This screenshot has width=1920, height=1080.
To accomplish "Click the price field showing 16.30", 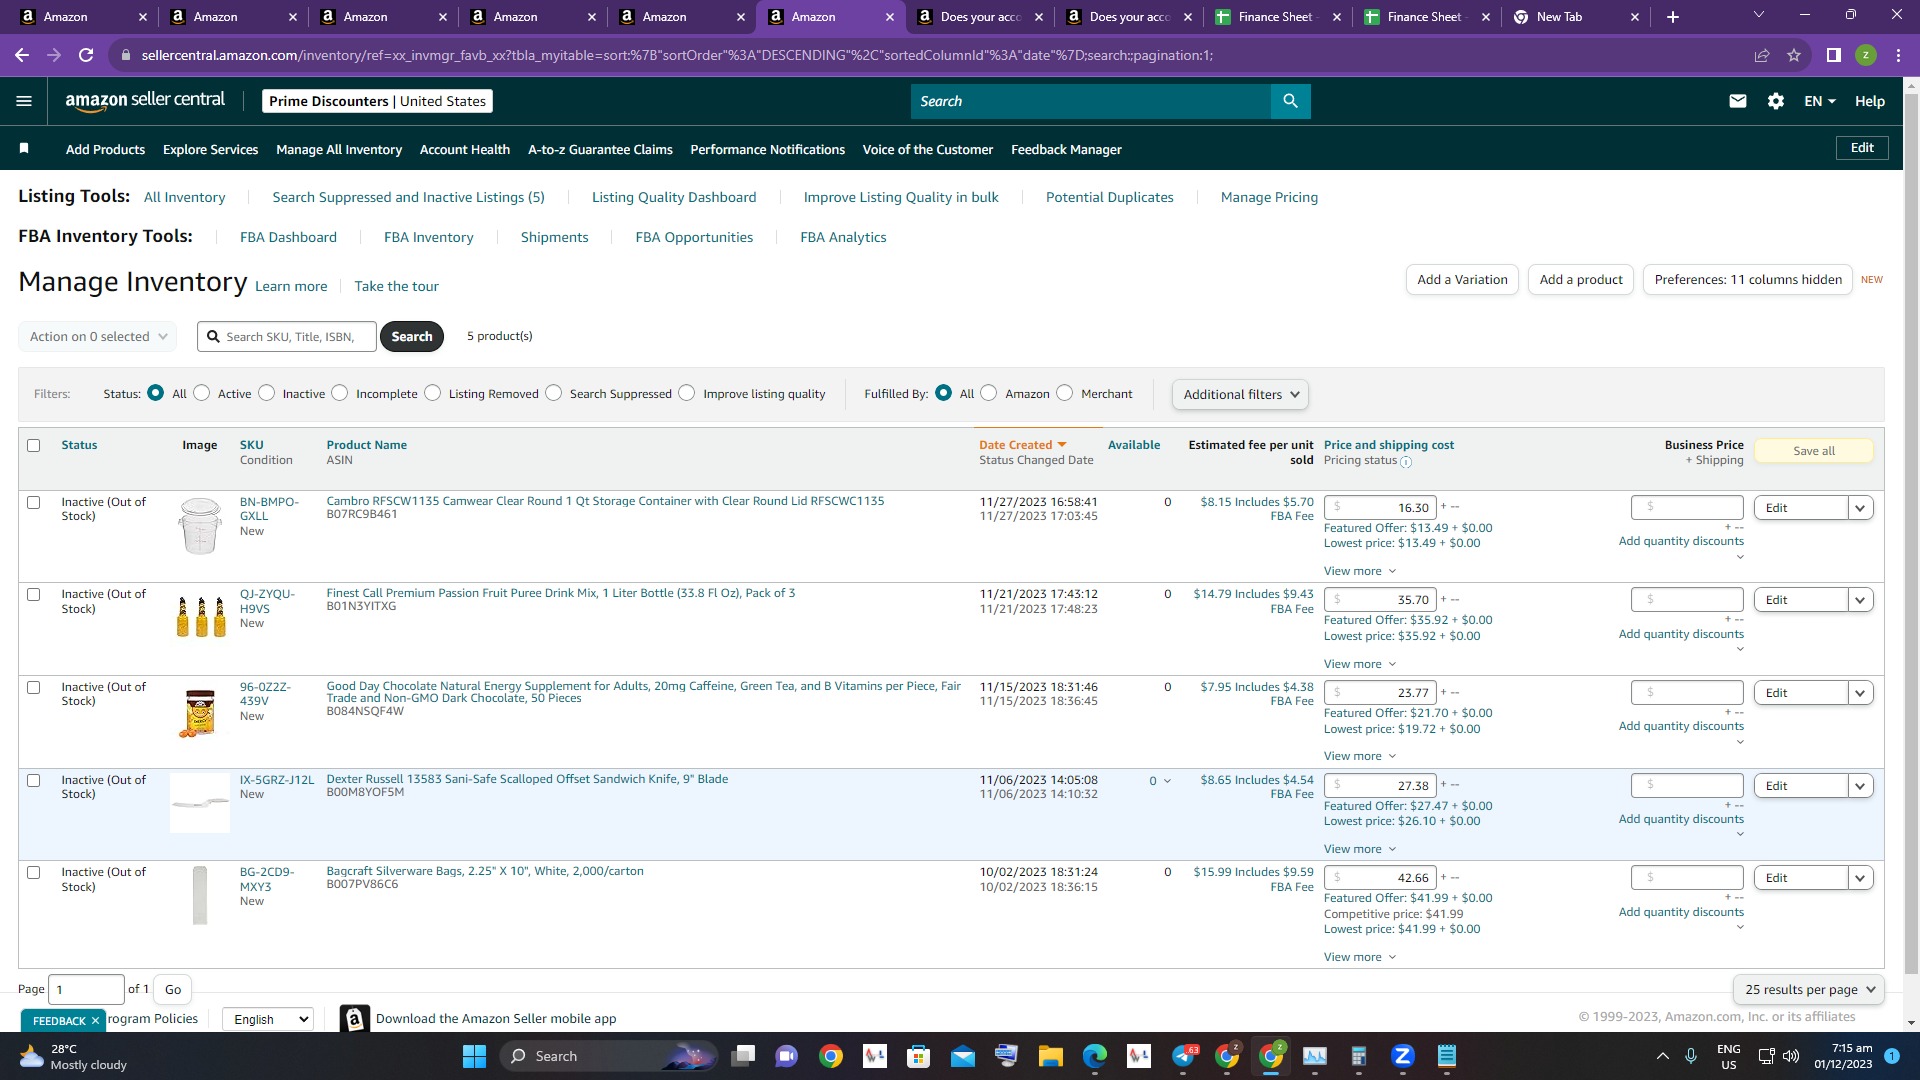I will [x=1380, y=508].
